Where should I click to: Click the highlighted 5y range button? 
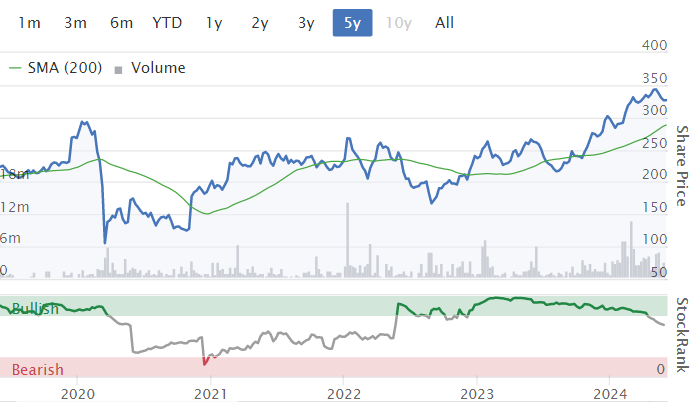point(352,22)
